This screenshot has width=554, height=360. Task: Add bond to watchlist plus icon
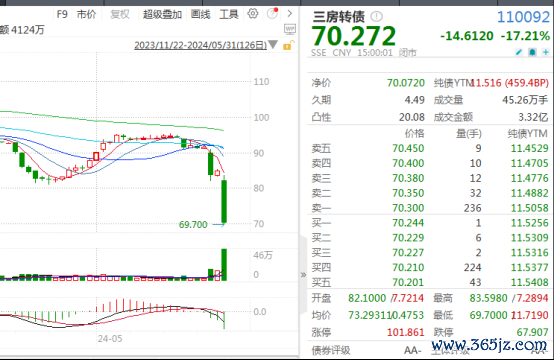[546, 52]
